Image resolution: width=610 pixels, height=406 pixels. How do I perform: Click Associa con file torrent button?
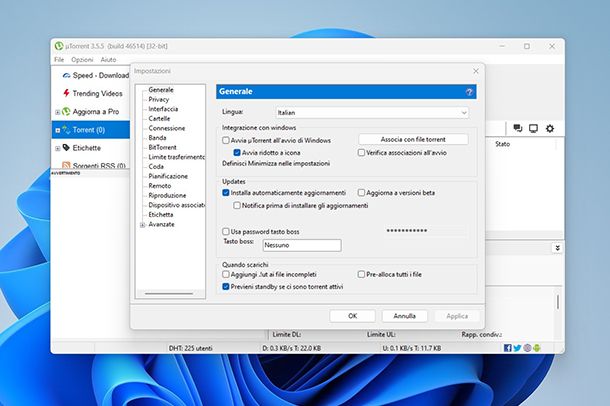pyautogui.click(x=413, y=139)
